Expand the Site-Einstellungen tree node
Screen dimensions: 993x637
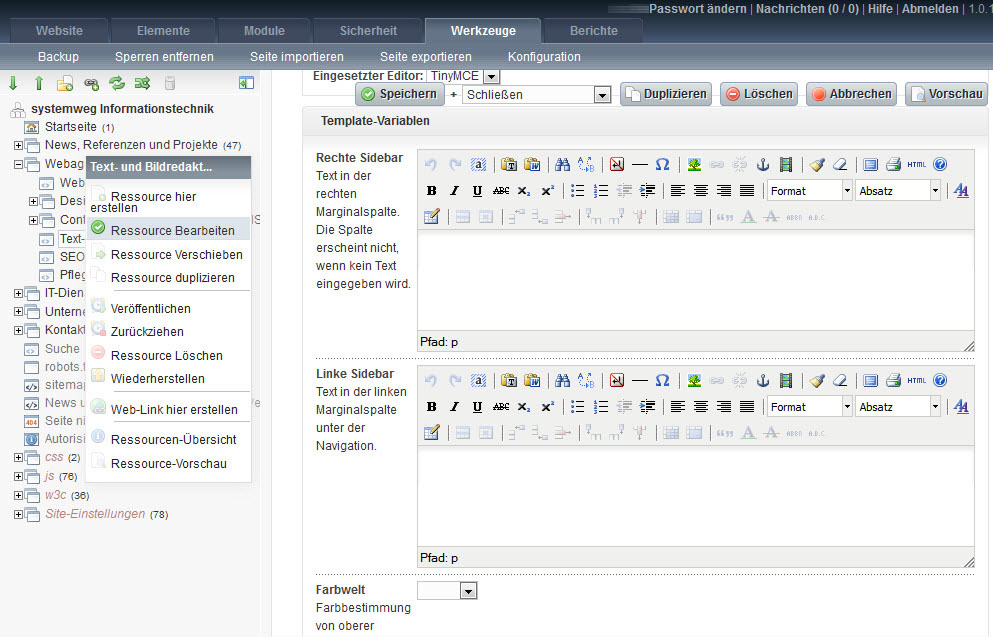(18, 514)
